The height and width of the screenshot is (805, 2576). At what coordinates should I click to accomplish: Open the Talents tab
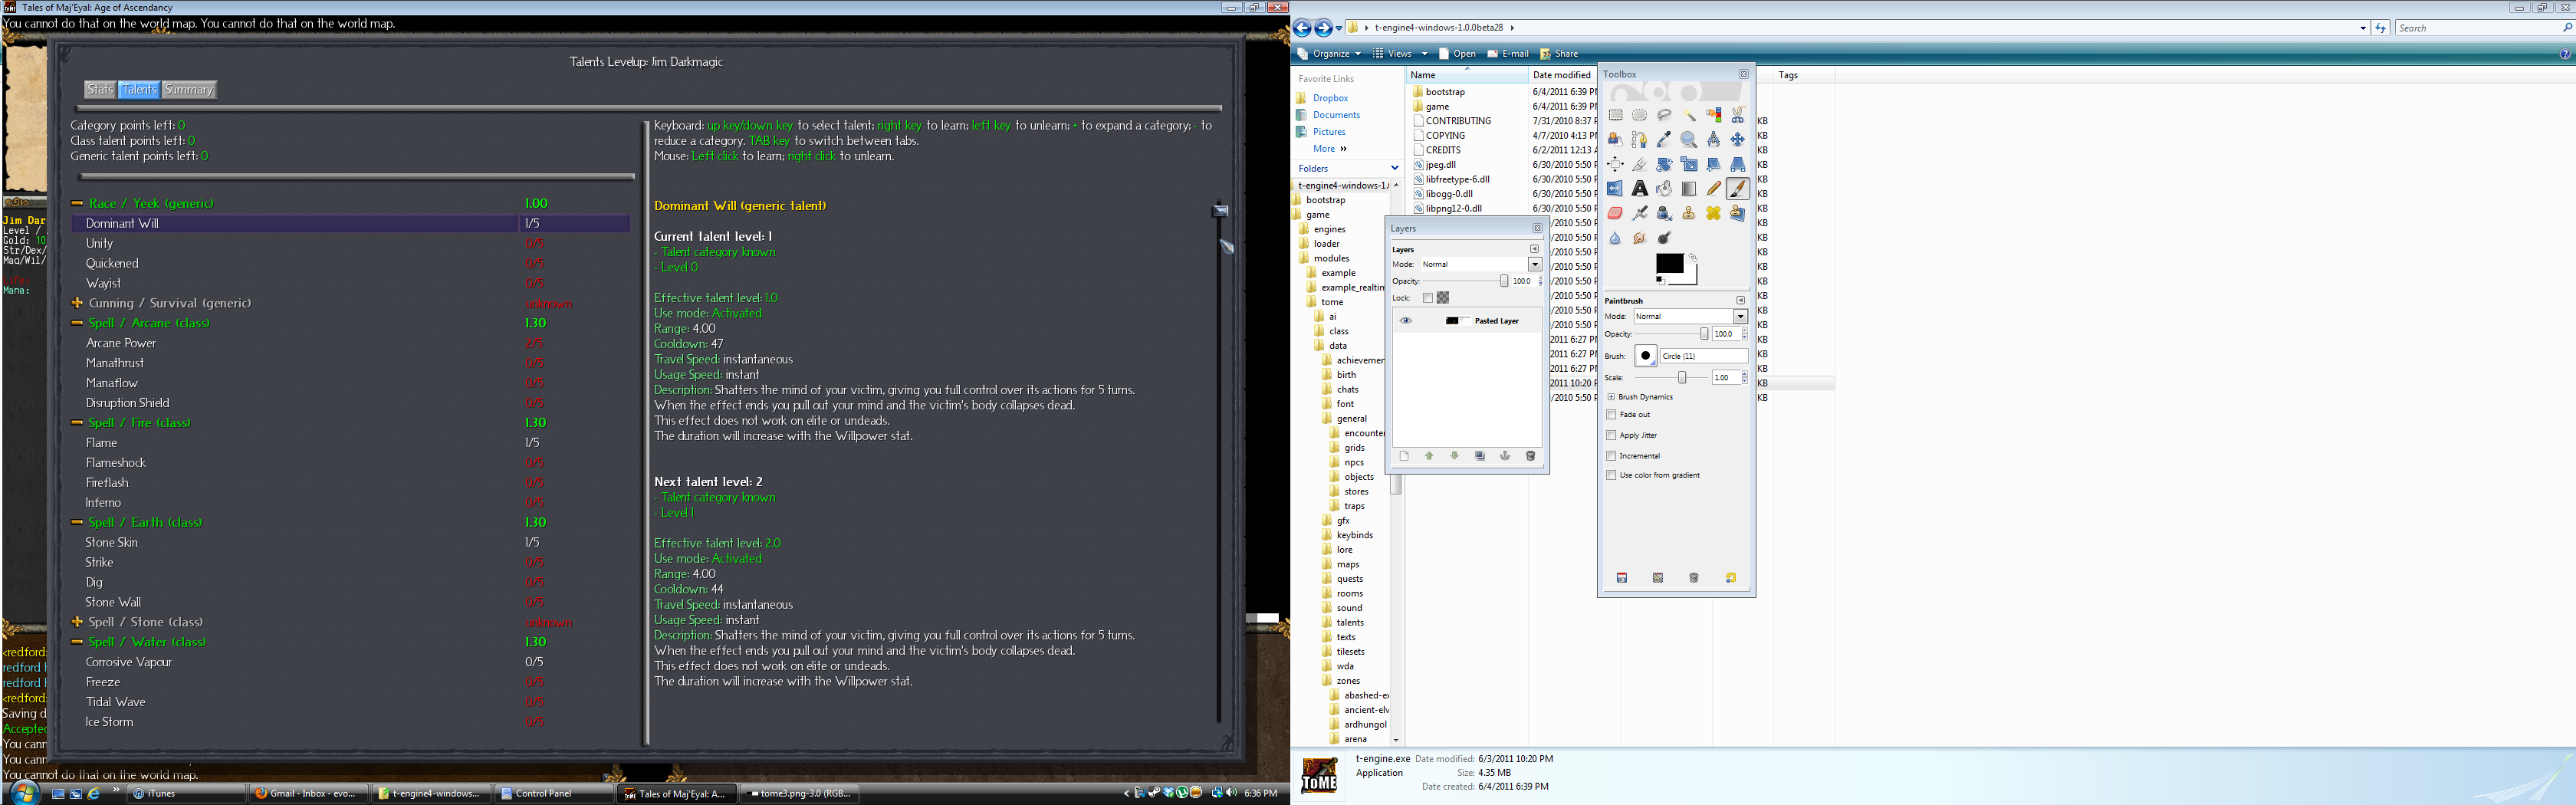[x=139, y=89]
